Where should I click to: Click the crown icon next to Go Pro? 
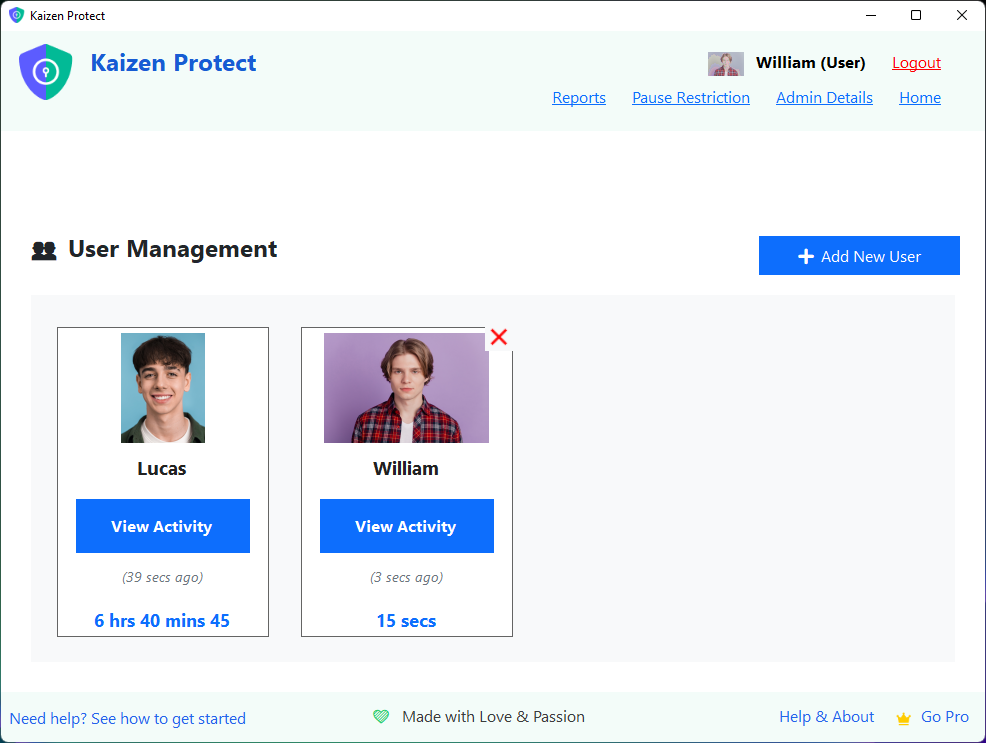(901, 717)
